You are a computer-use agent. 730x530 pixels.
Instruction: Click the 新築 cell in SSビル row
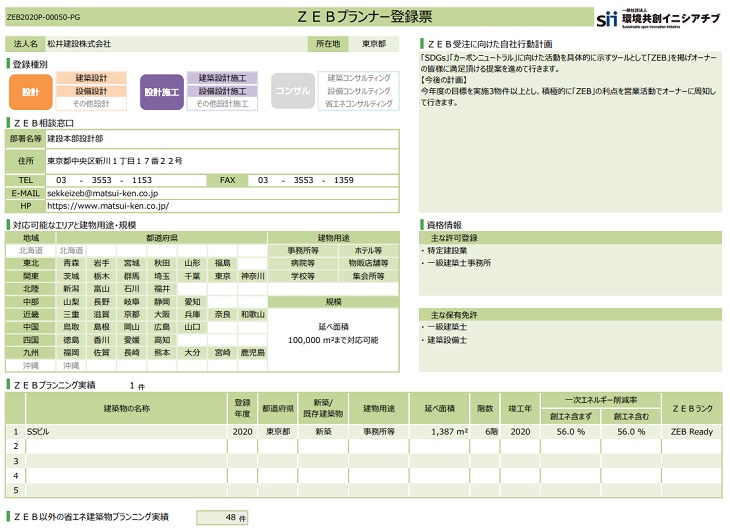tap(323, 432)
